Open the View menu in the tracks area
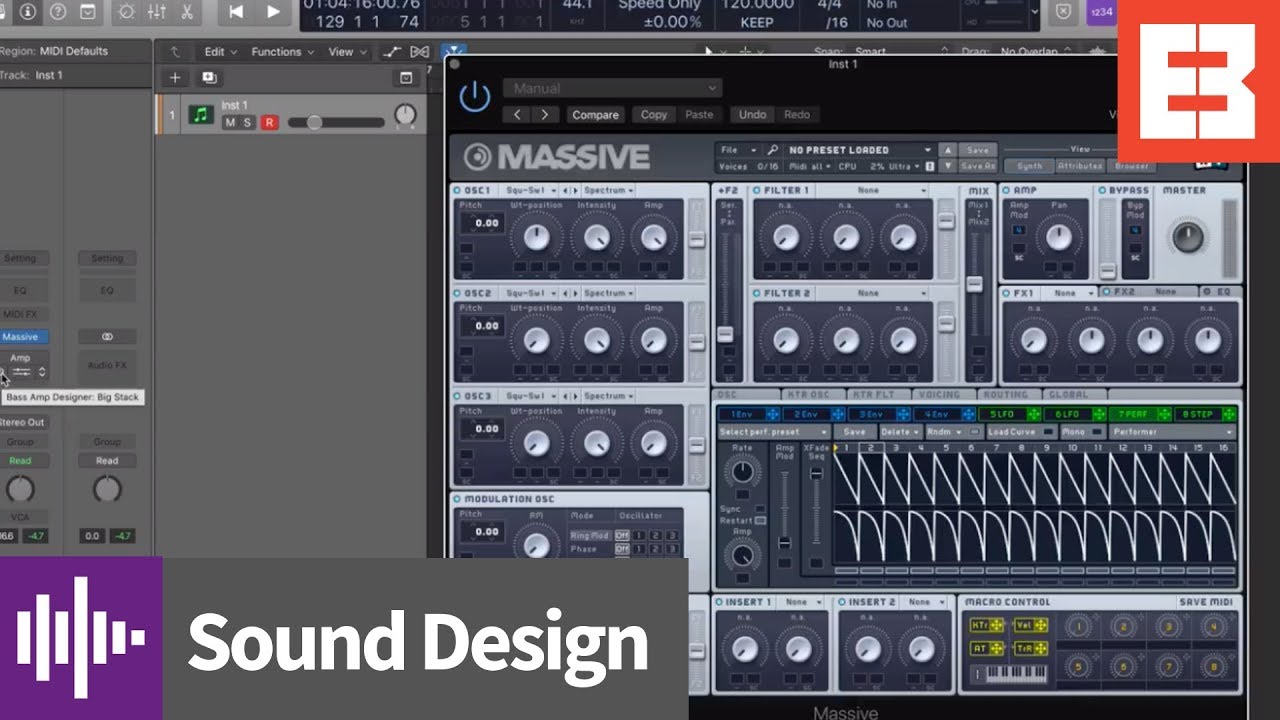The image size is (1280, 720). [x=346, y=52]
